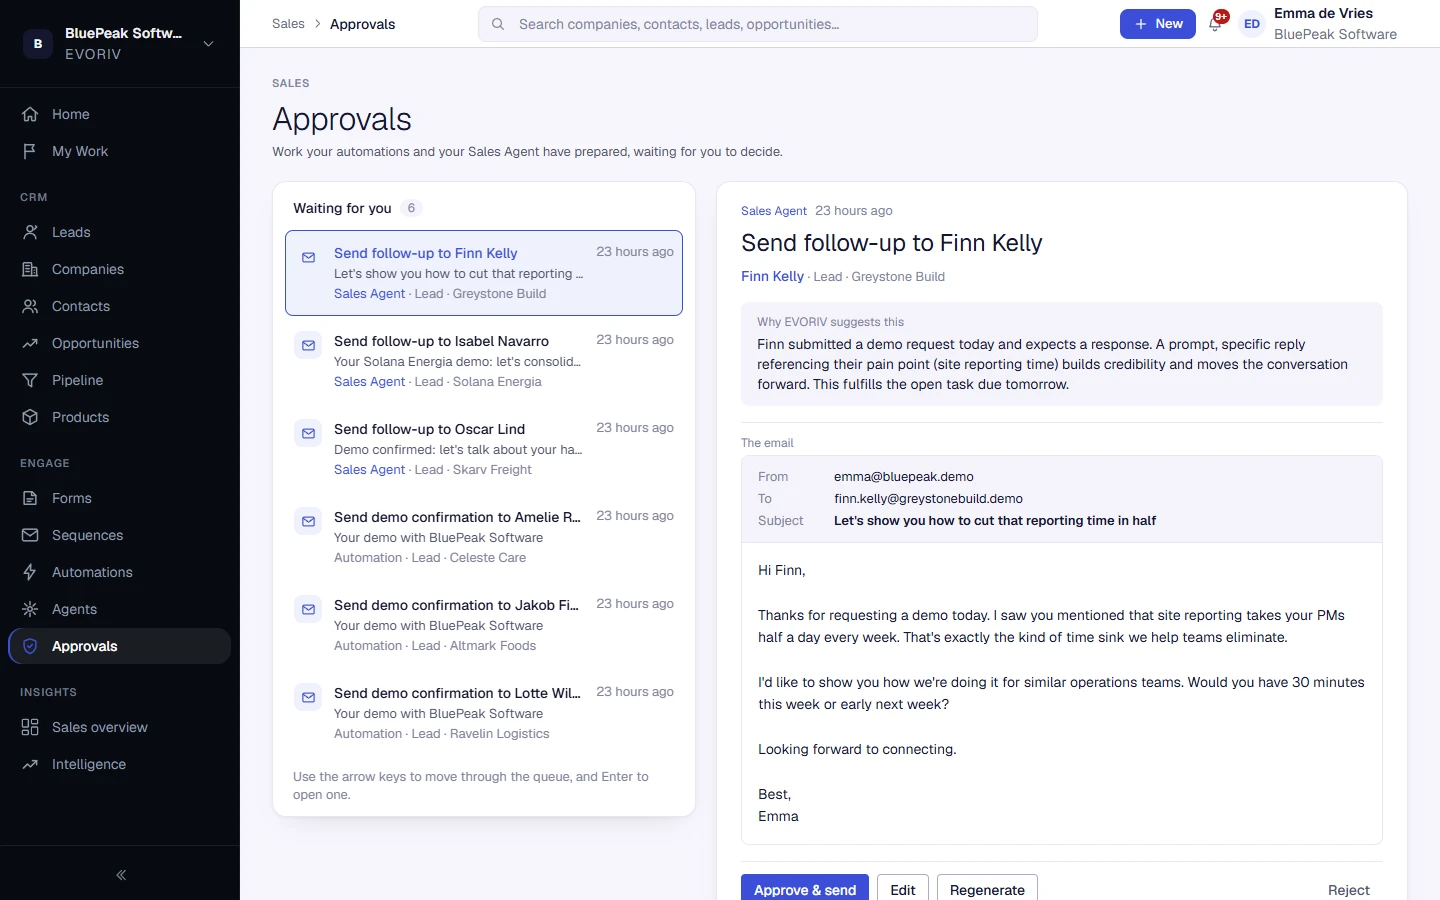Select the Pipeline funnel icon
This screenshot has height=900, width=1440.
tap(30, 380)
